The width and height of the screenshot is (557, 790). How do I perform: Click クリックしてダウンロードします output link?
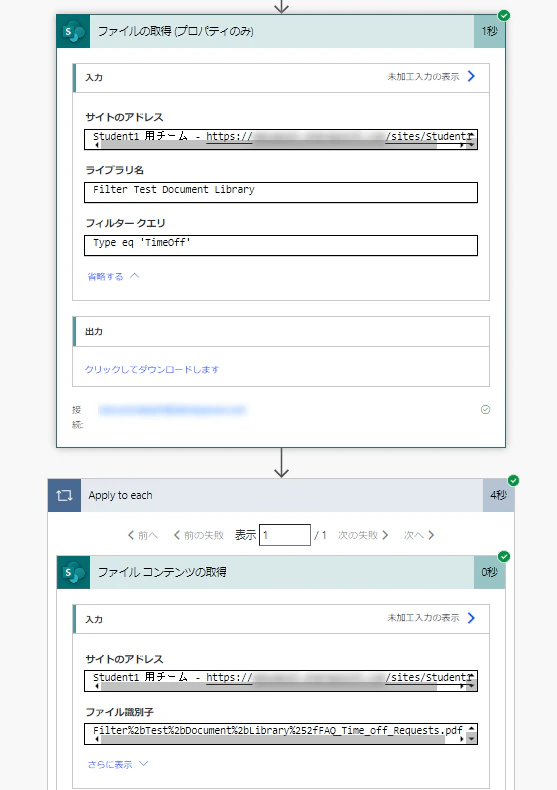pyautogui.click(x=152, y=369)
